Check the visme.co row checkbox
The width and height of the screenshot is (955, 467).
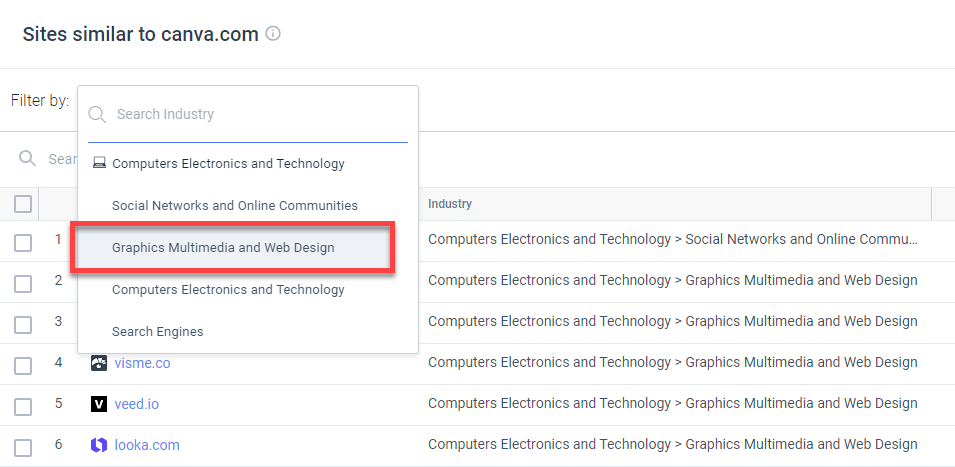pyautogui.click(x=23, y=366)
